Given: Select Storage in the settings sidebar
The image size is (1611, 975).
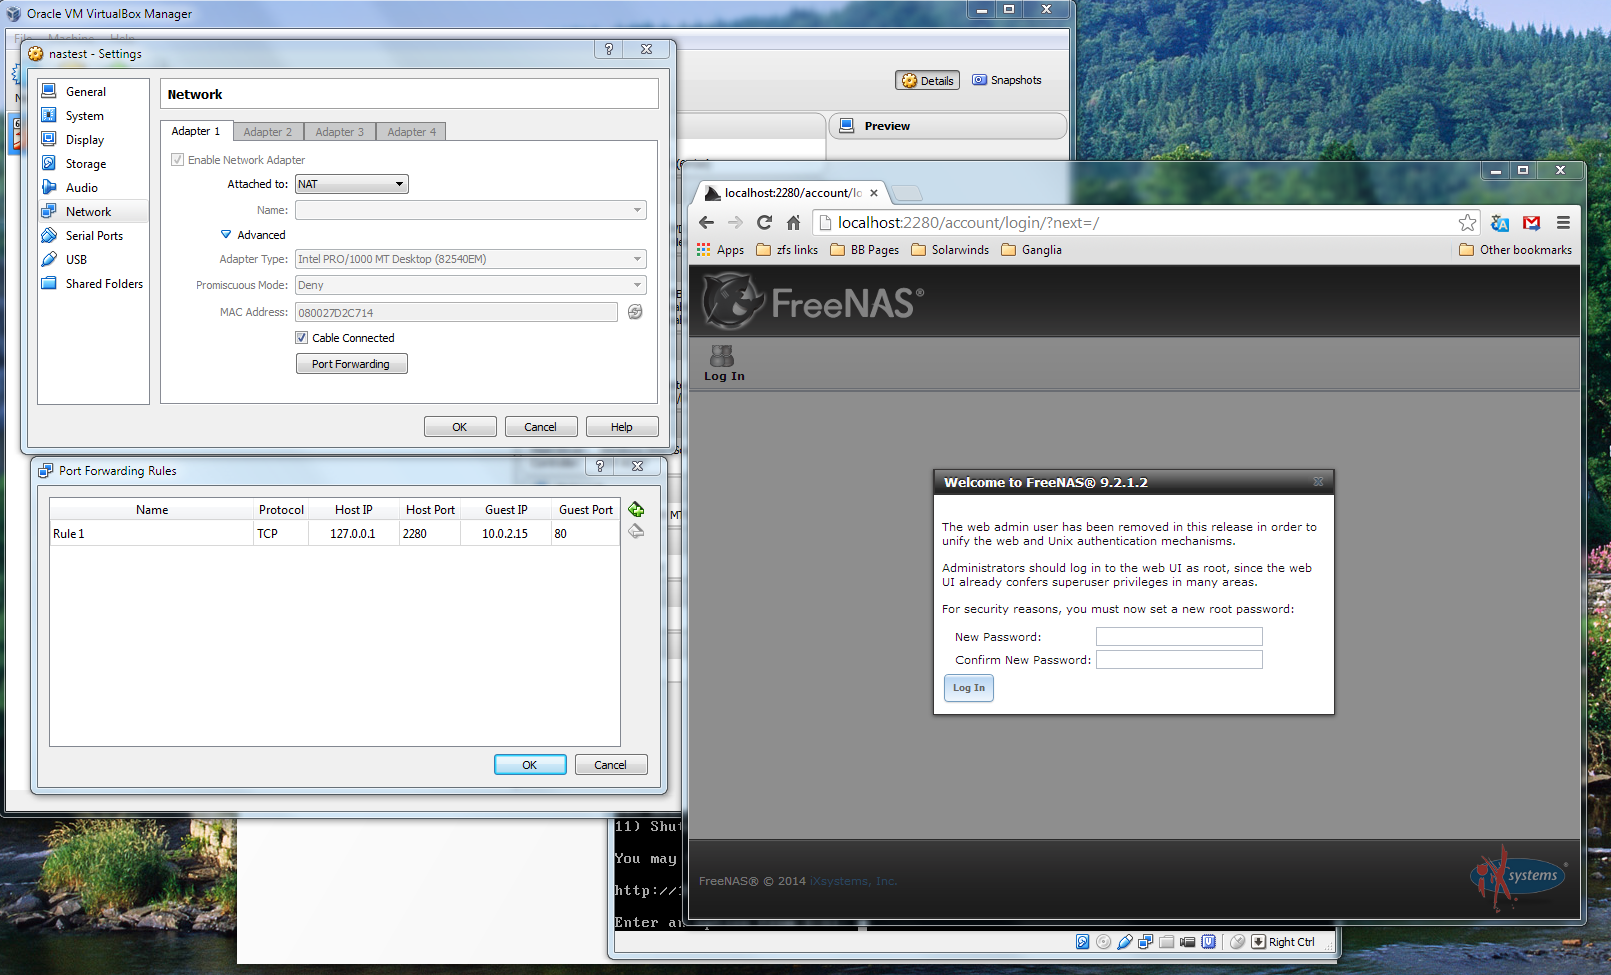Looking at the screenshot, I should 86,164.
